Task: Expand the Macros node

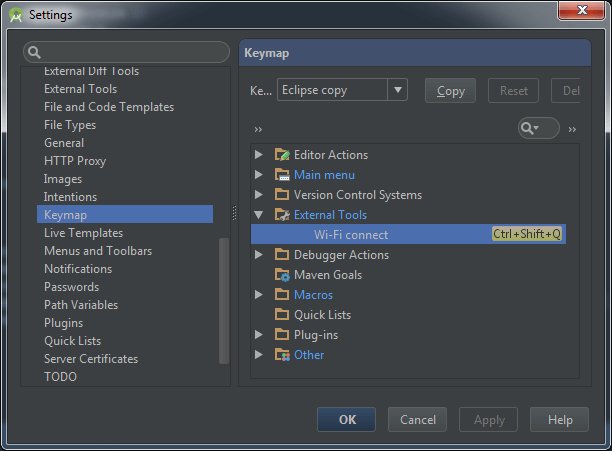Action: click(258, 294)
